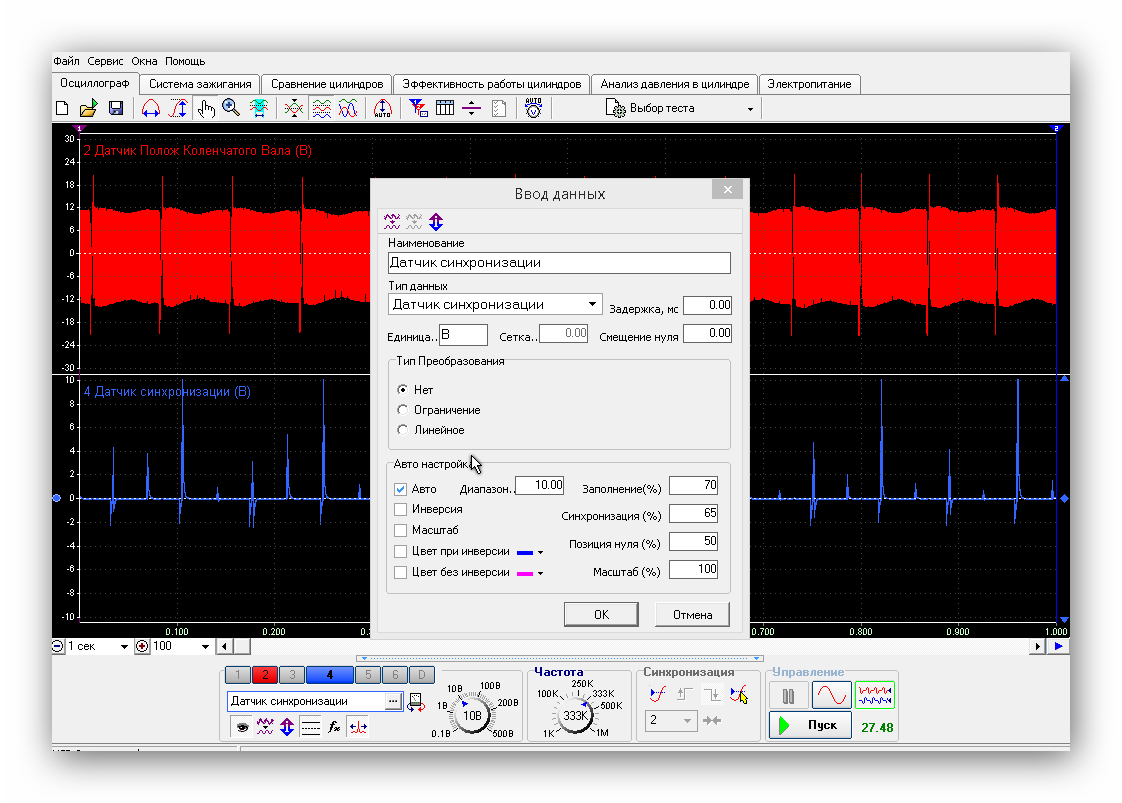Select the Ограничение radio button
Viewport: 1122px width, 803px height.
click(x=403, y=409)
